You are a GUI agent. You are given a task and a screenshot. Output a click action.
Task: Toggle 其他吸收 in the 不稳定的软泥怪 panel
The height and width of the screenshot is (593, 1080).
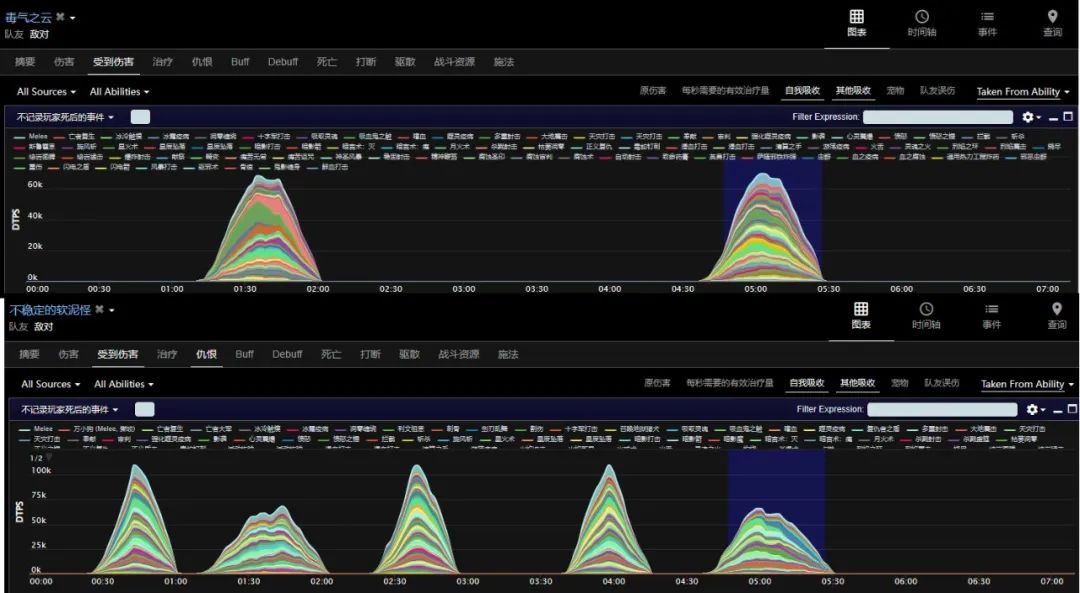(x=858, y=383)
